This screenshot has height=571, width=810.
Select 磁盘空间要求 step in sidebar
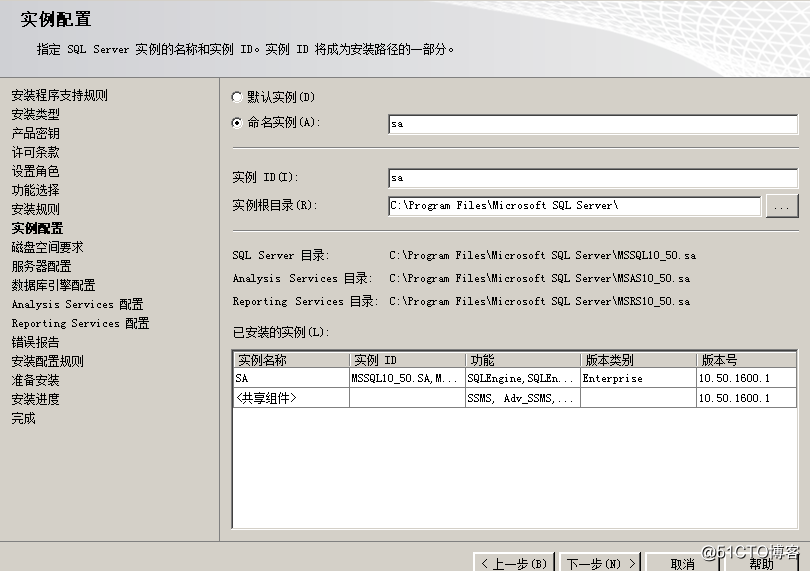(x=48, y=247)
